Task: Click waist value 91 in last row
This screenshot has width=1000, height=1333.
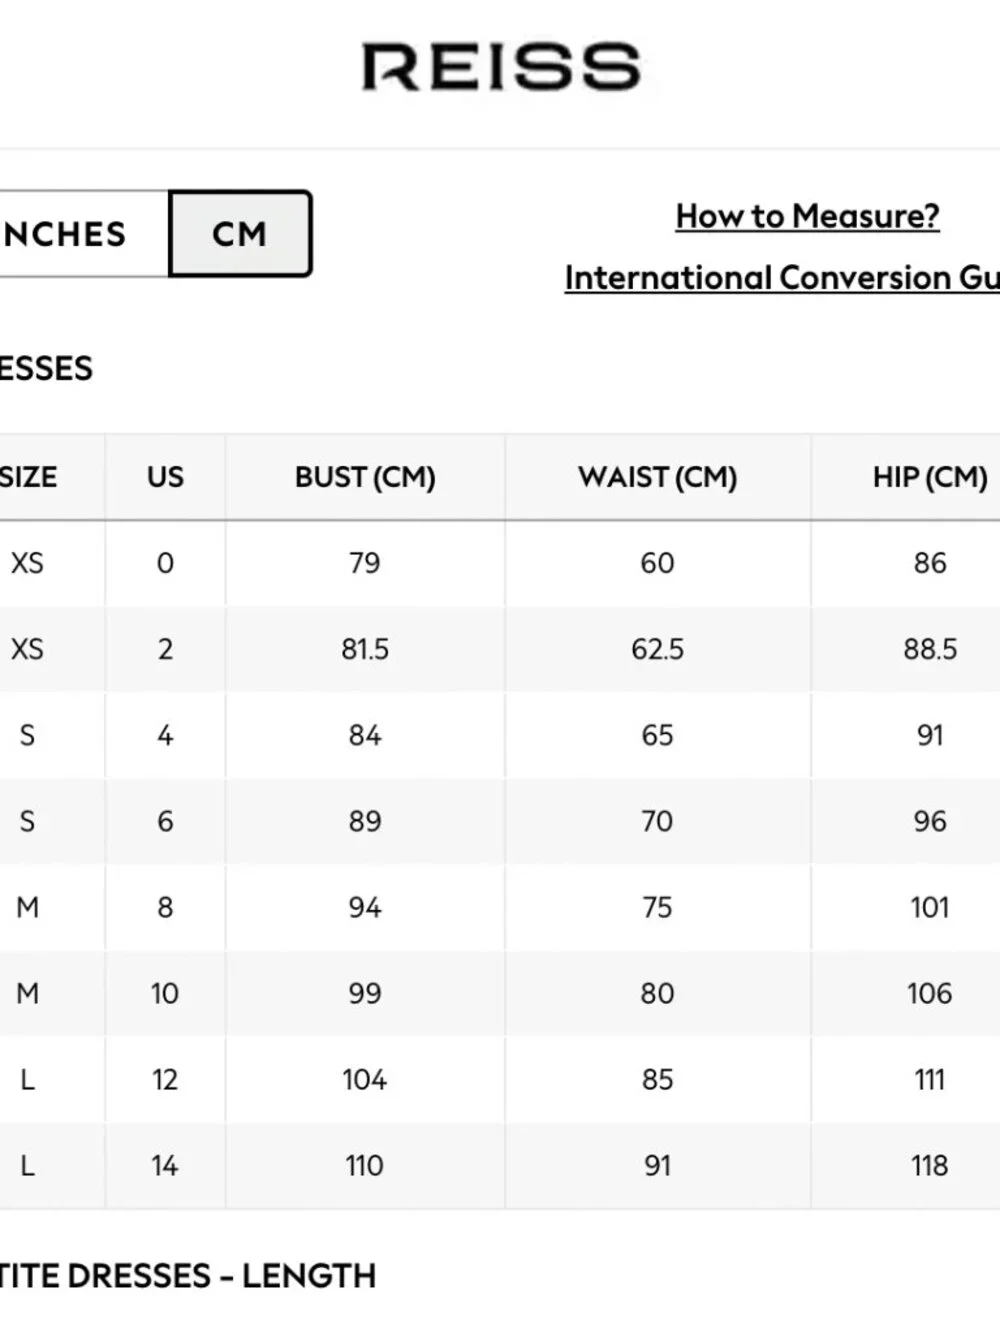Action: [x=657, y=1165]
